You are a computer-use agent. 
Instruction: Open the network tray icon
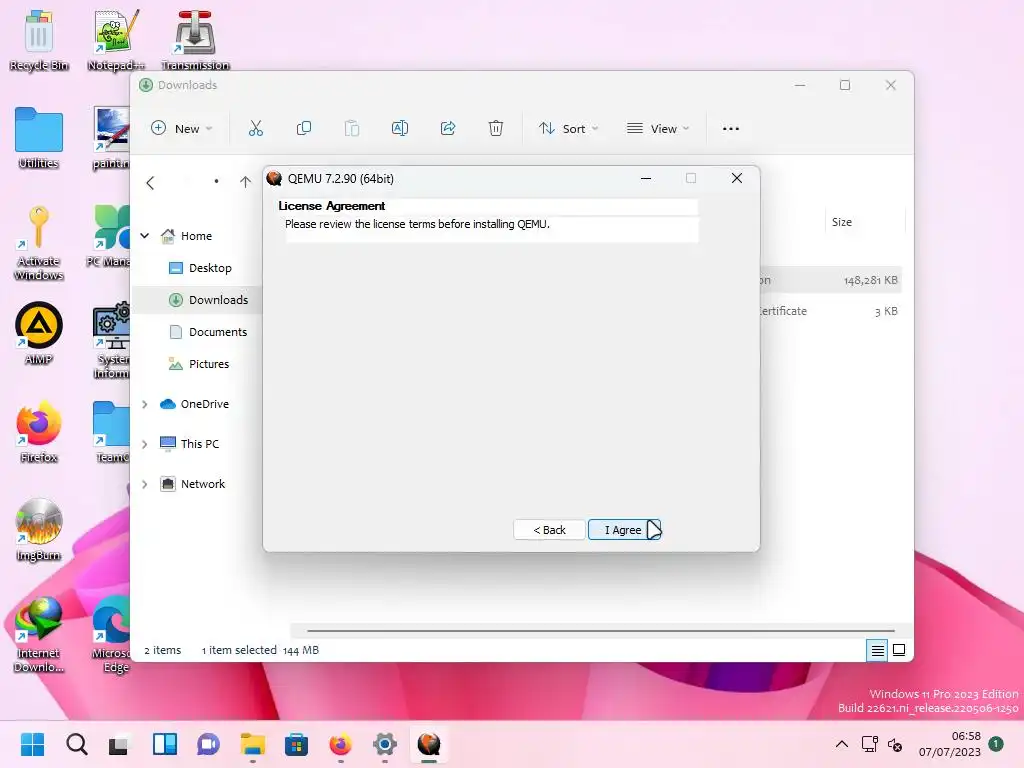click(870, 744)
